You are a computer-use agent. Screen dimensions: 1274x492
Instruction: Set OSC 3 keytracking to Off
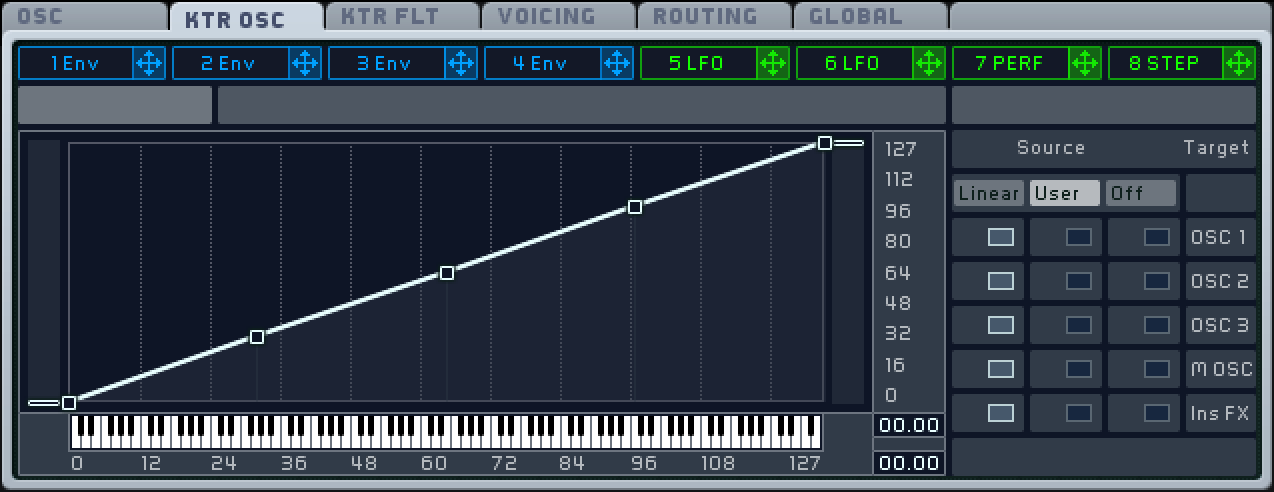1157,325
